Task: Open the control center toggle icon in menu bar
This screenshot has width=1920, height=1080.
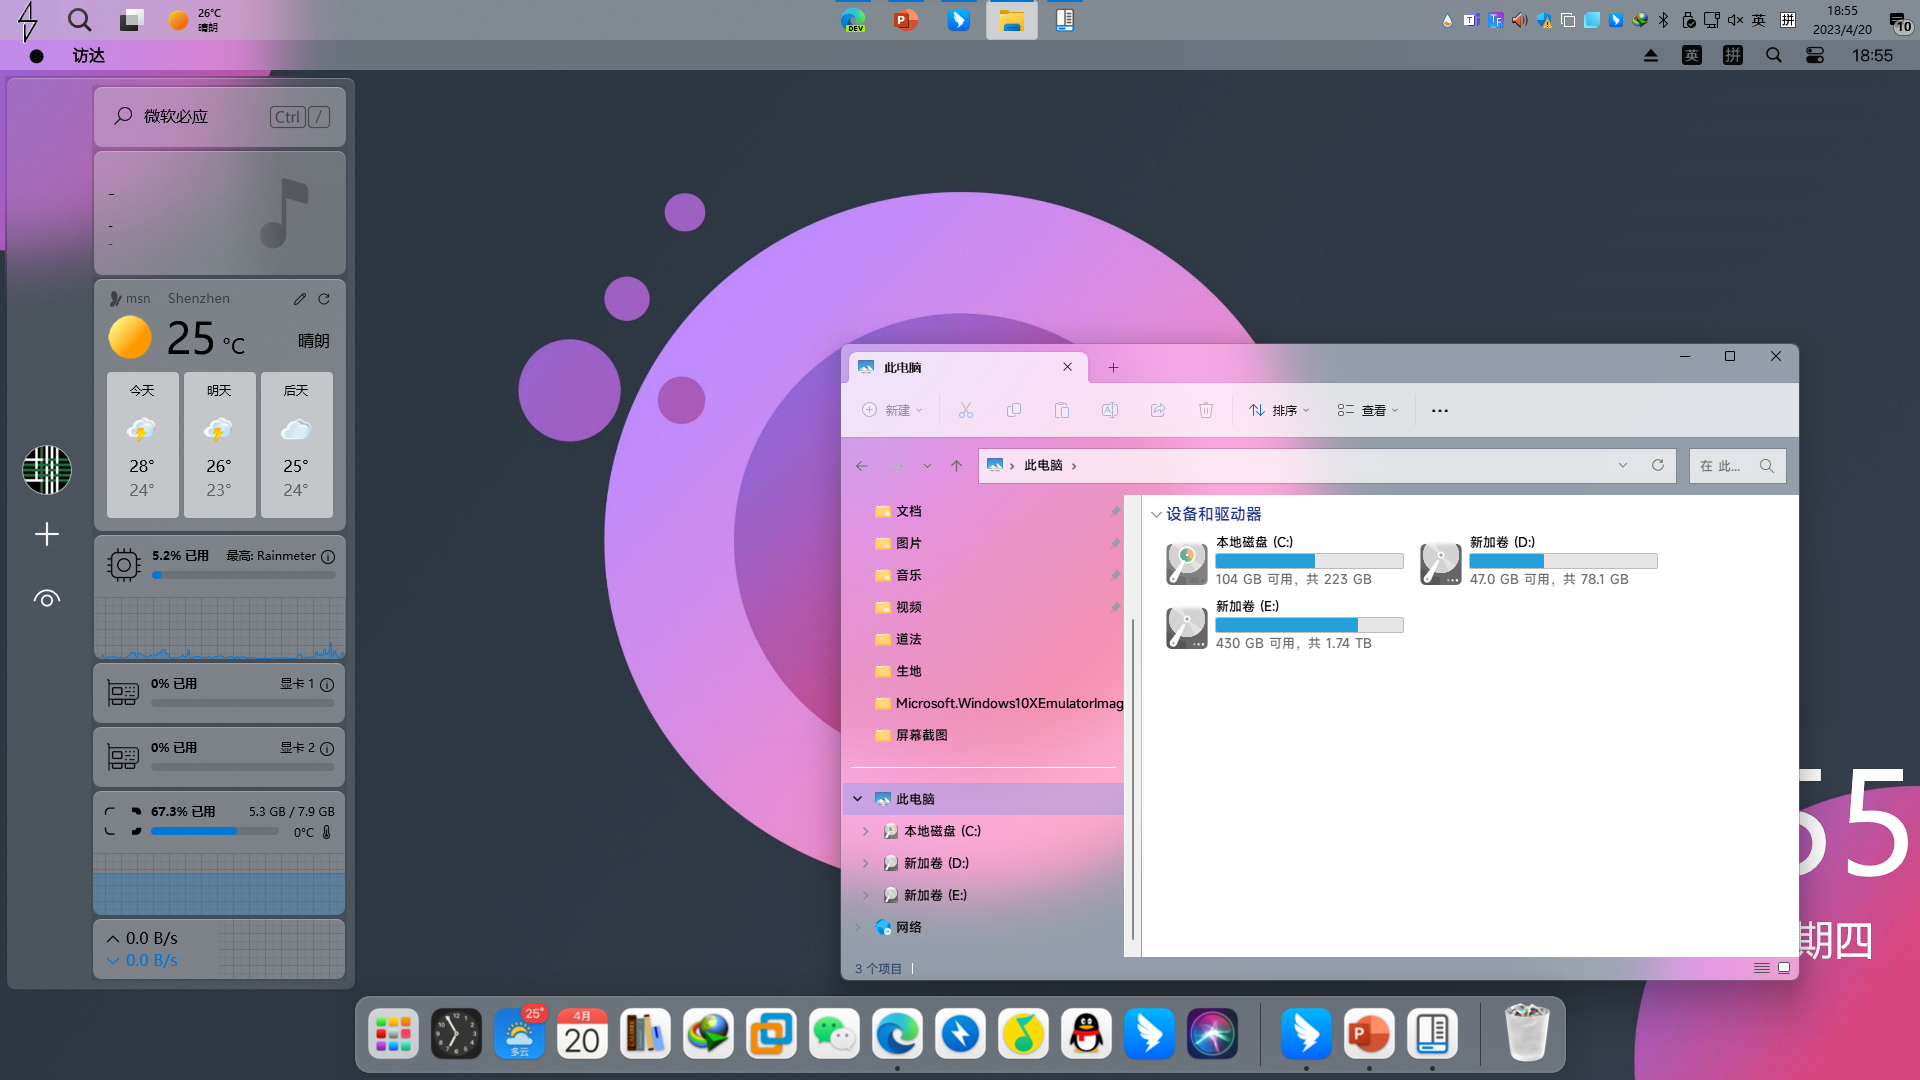Action: click(x=1815, y=56)
